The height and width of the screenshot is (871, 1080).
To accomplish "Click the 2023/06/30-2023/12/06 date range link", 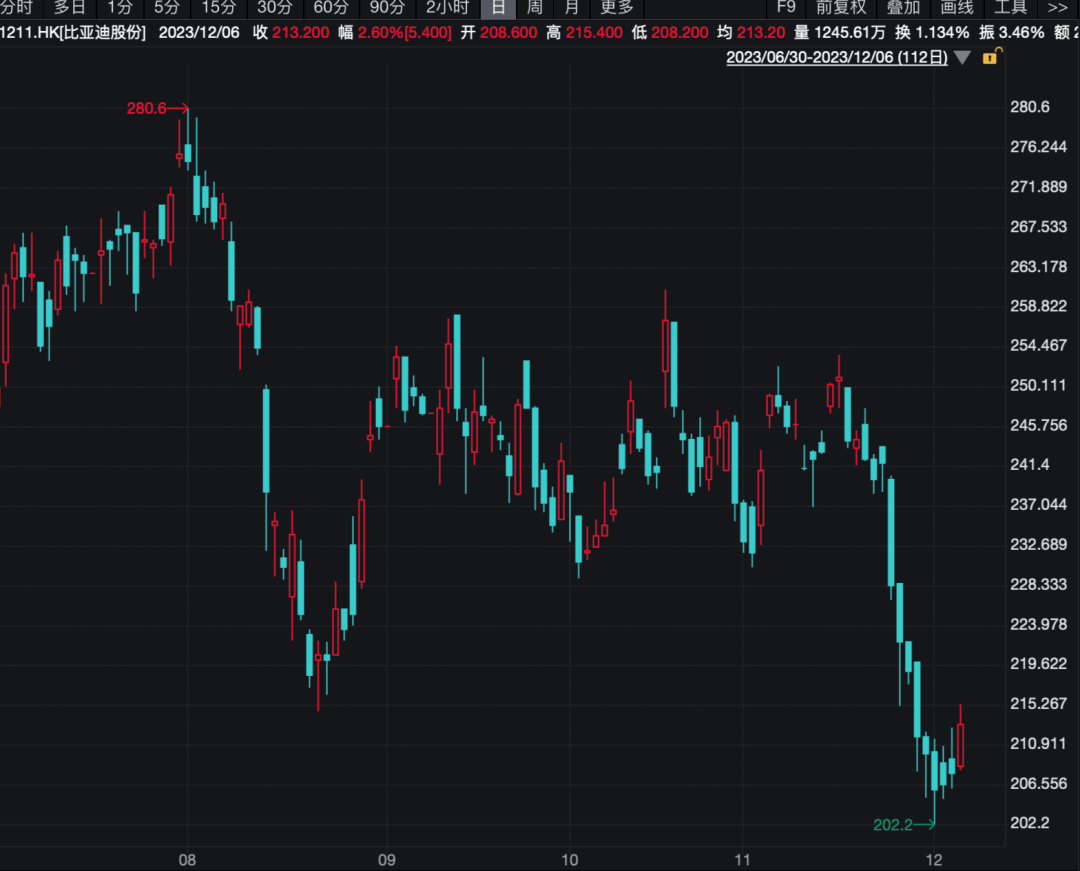I will [836, 58].
